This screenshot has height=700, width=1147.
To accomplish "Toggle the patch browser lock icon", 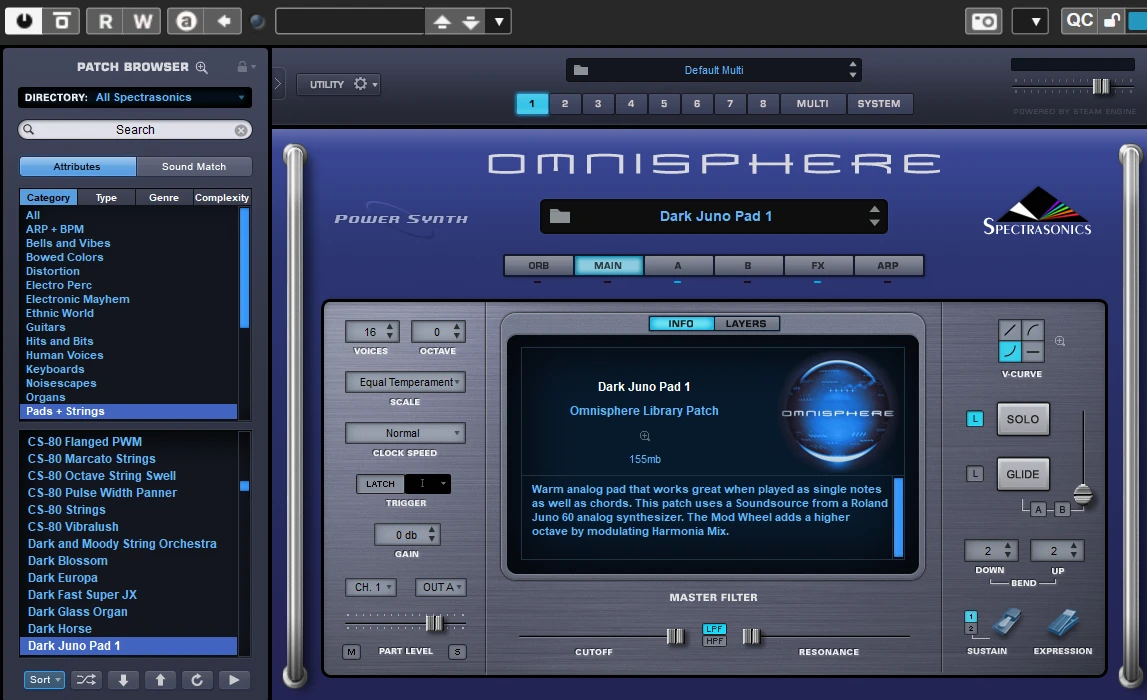I will 242,67.
